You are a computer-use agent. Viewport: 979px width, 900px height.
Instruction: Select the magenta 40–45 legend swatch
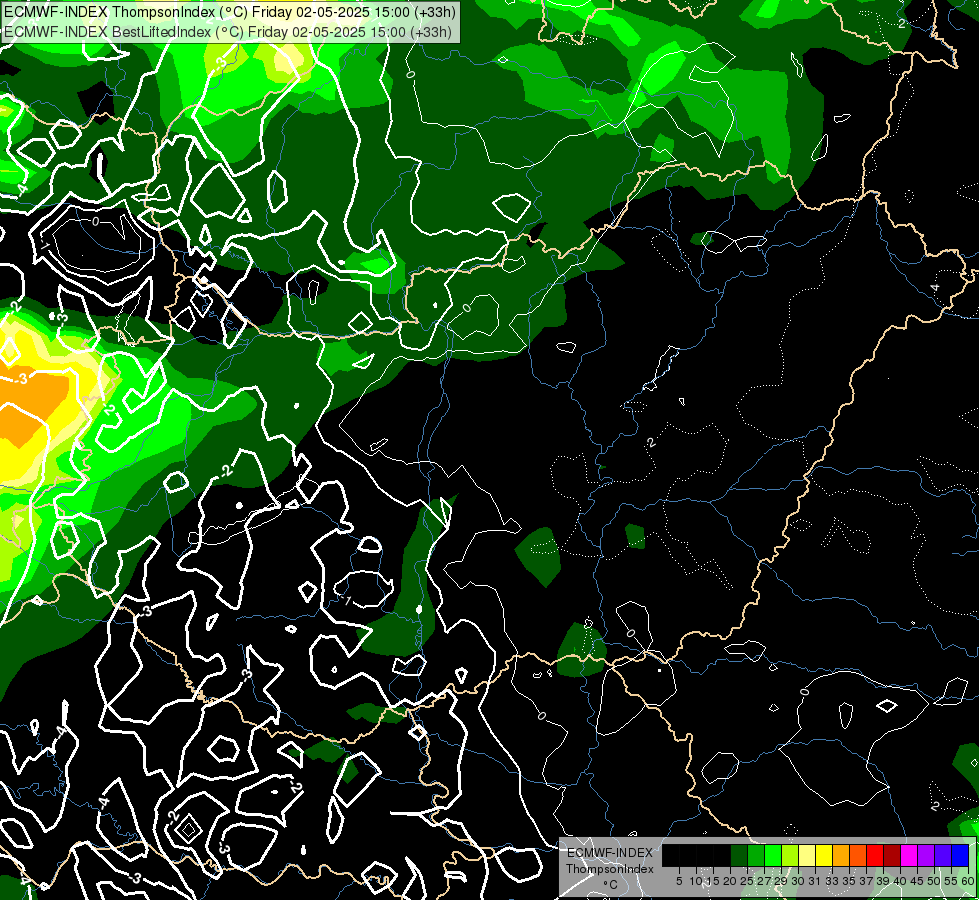909,856
